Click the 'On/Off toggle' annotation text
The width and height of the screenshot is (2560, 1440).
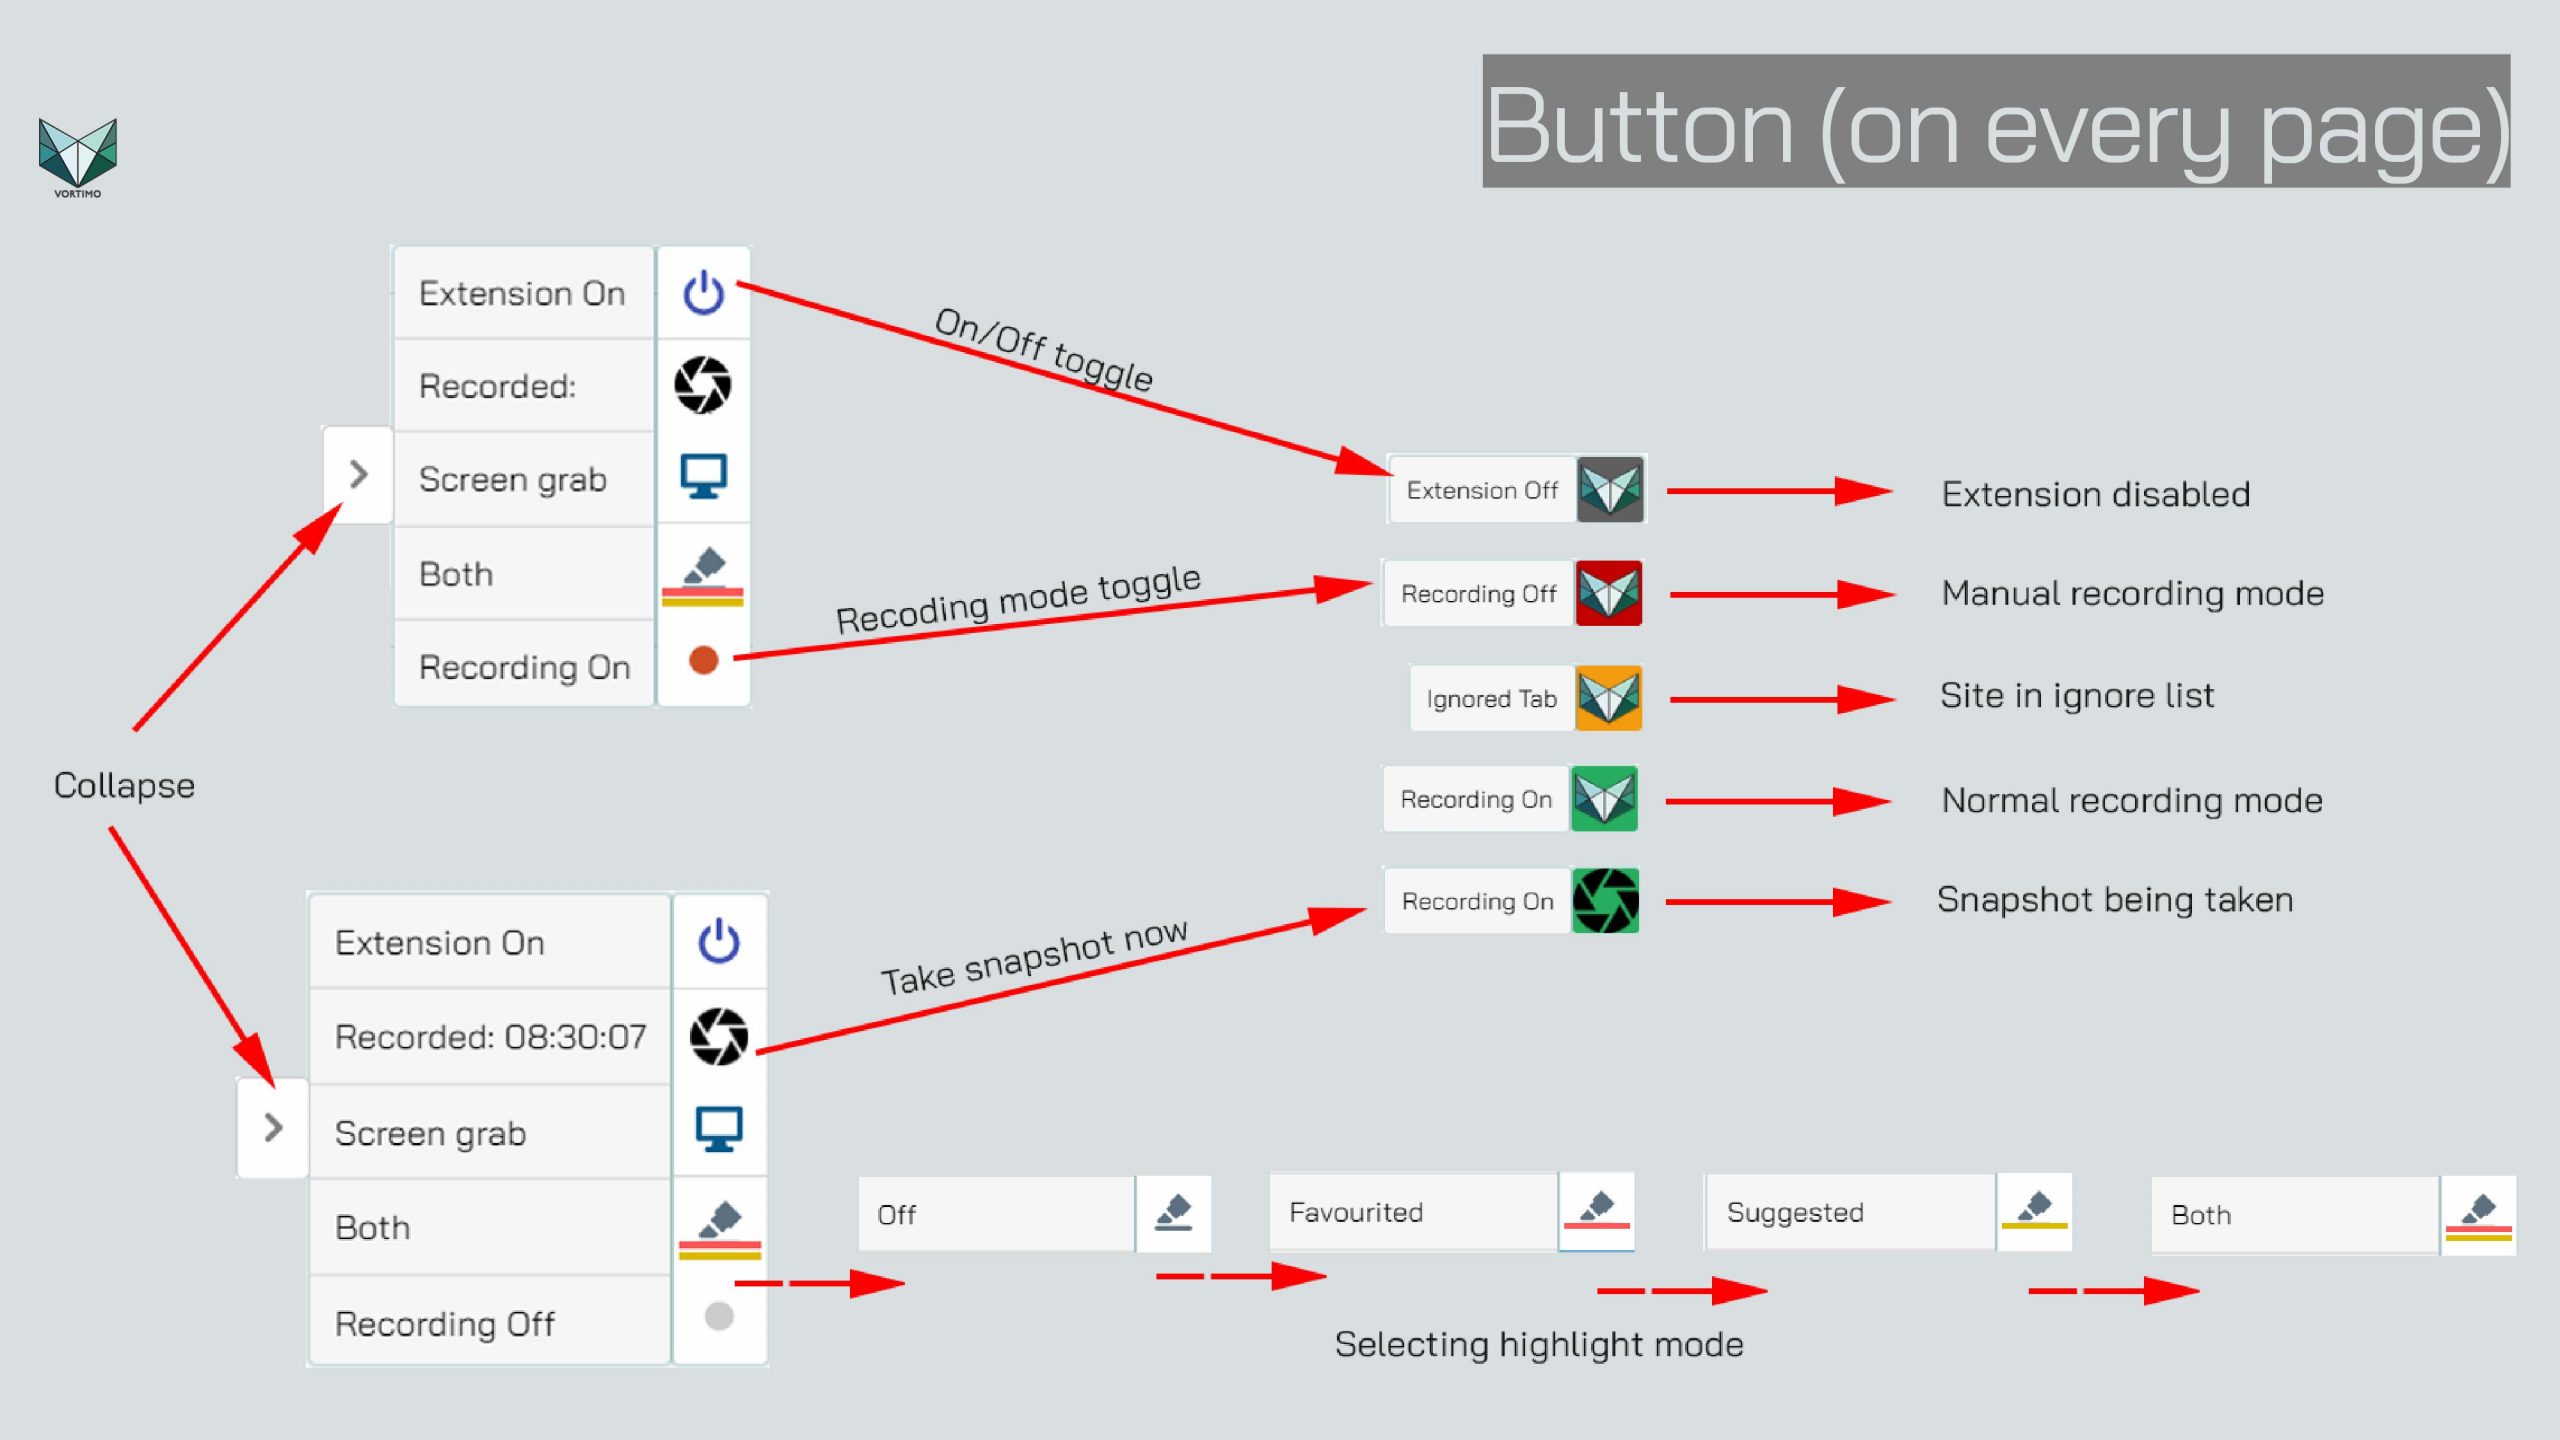tap(1043, 350)
